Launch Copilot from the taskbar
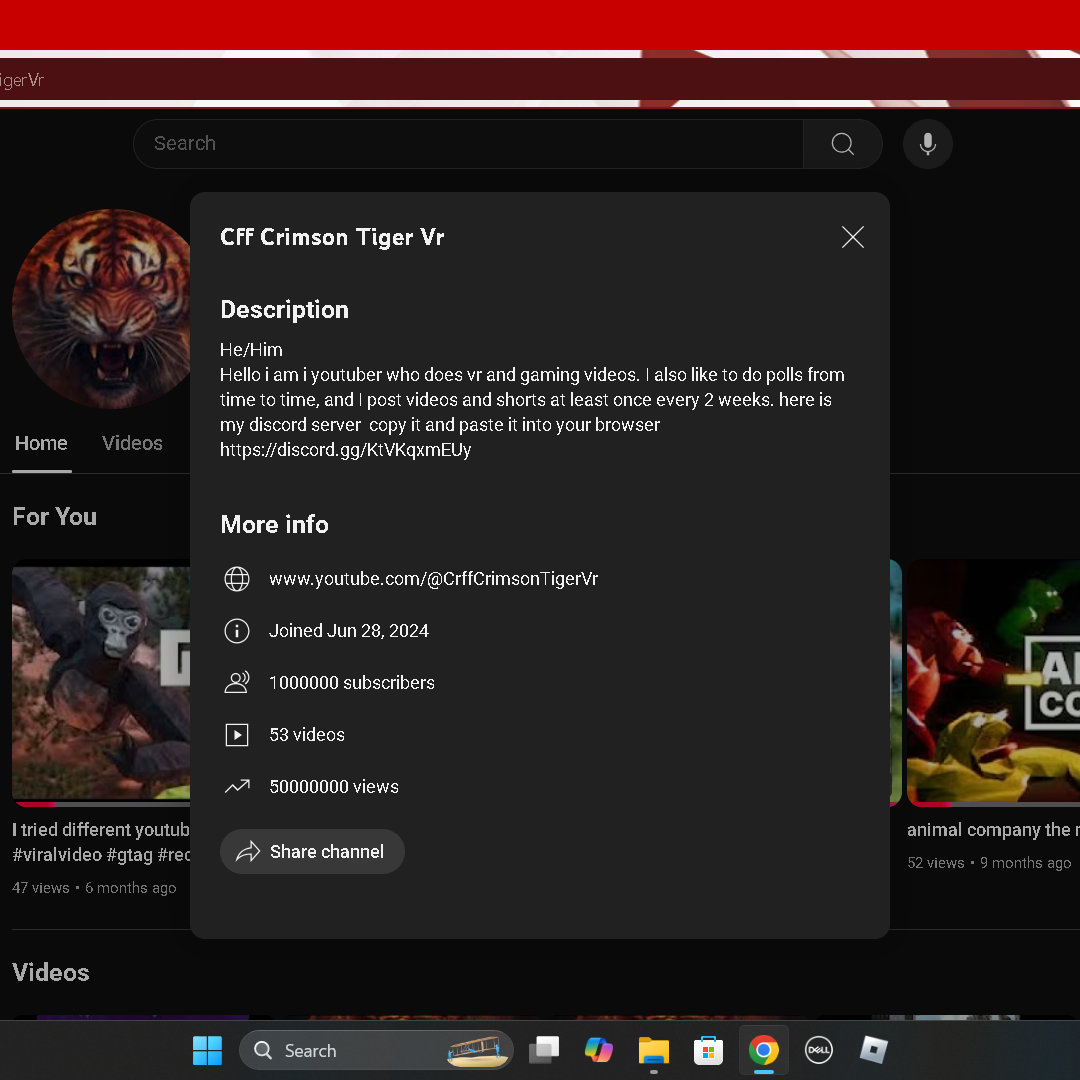 coord(599,1050)
